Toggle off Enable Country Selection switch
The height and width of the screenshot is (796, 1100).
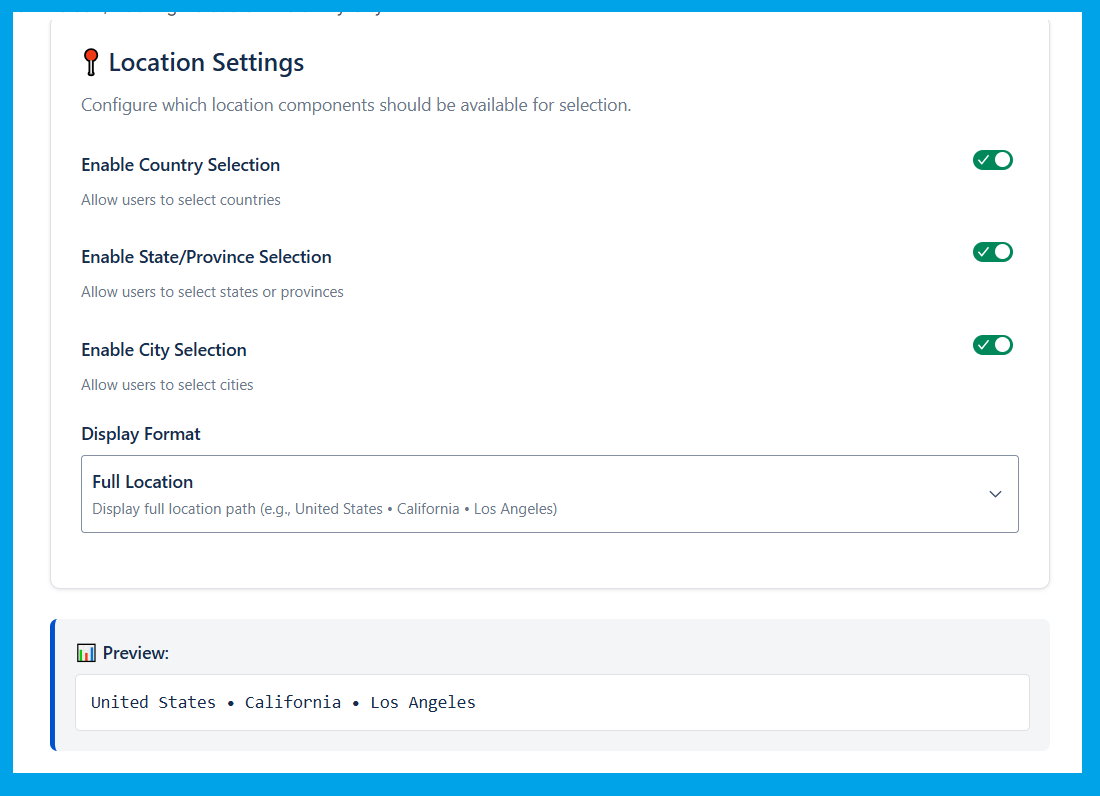point(992,160)
